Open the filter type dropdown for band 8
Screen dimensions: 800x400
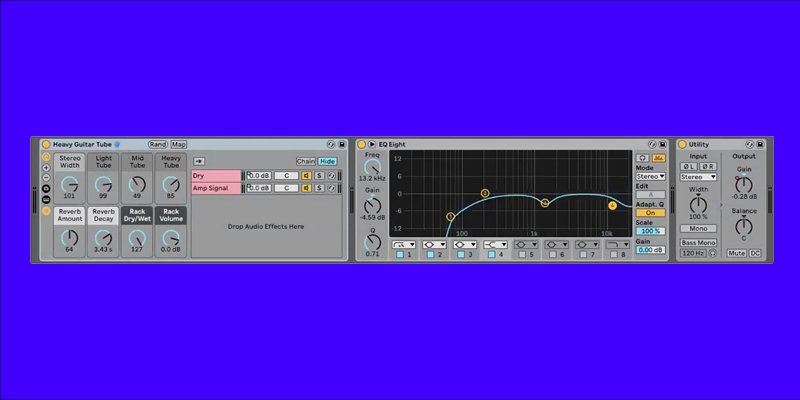click(618, 245)
